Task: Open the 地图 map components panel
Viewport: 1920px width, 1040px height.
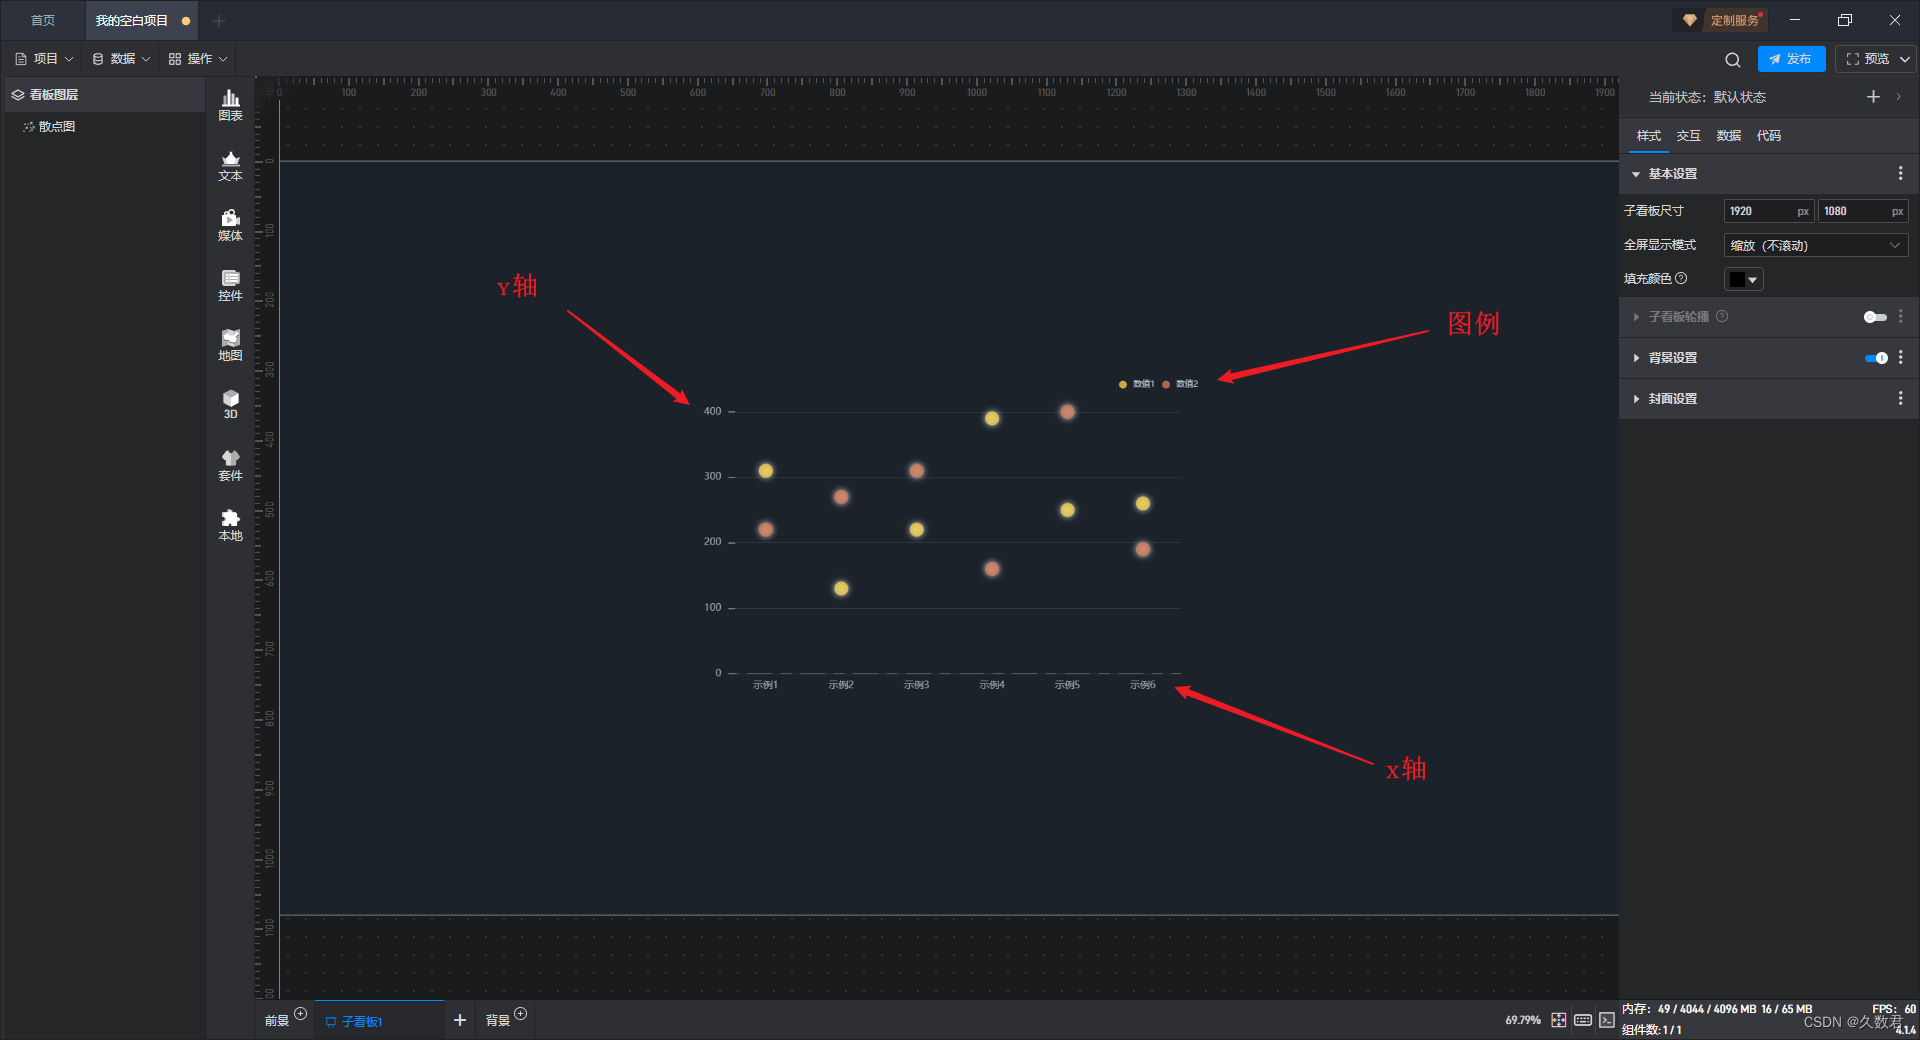Action: click(x=230, y=345)
